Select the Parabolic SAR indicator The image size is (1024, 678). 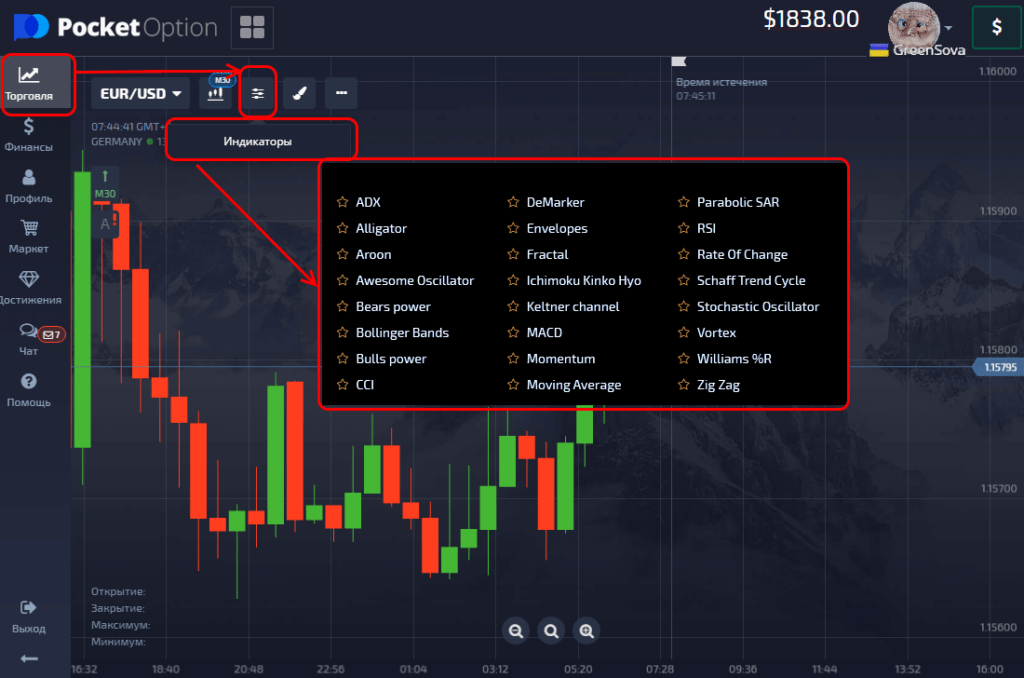pyautogui.click(x=737, y=202)
